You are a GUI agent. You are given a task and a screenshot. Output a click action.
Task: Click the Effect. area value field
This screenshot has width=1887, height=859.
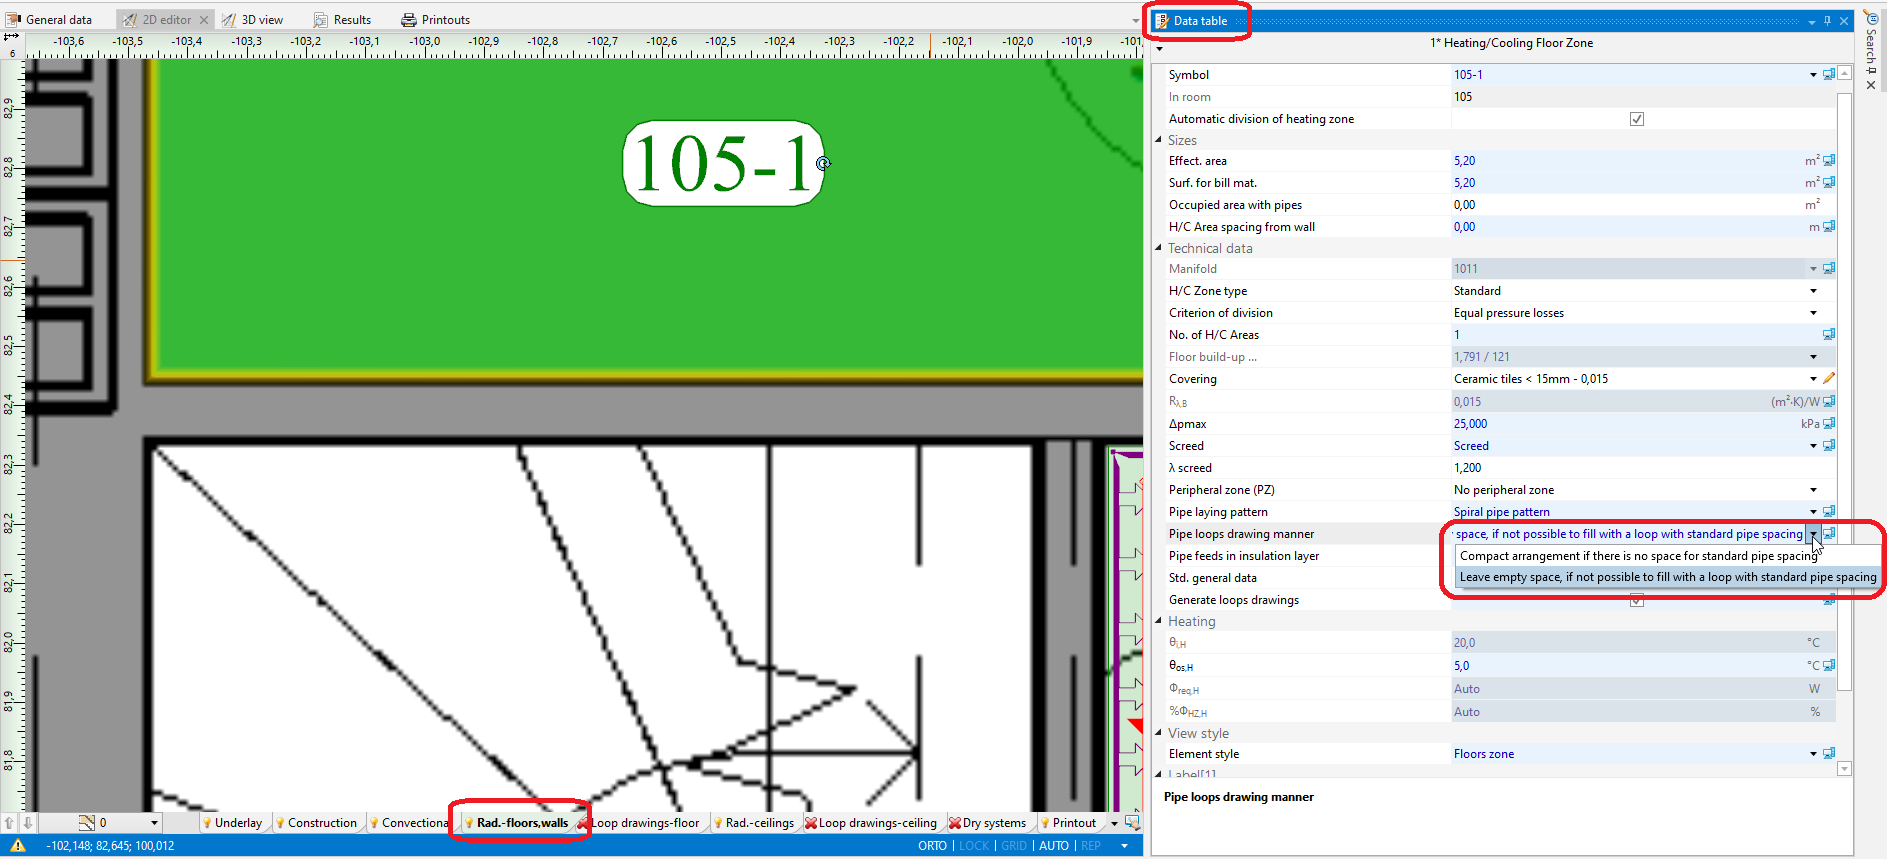pos(1620,161)
